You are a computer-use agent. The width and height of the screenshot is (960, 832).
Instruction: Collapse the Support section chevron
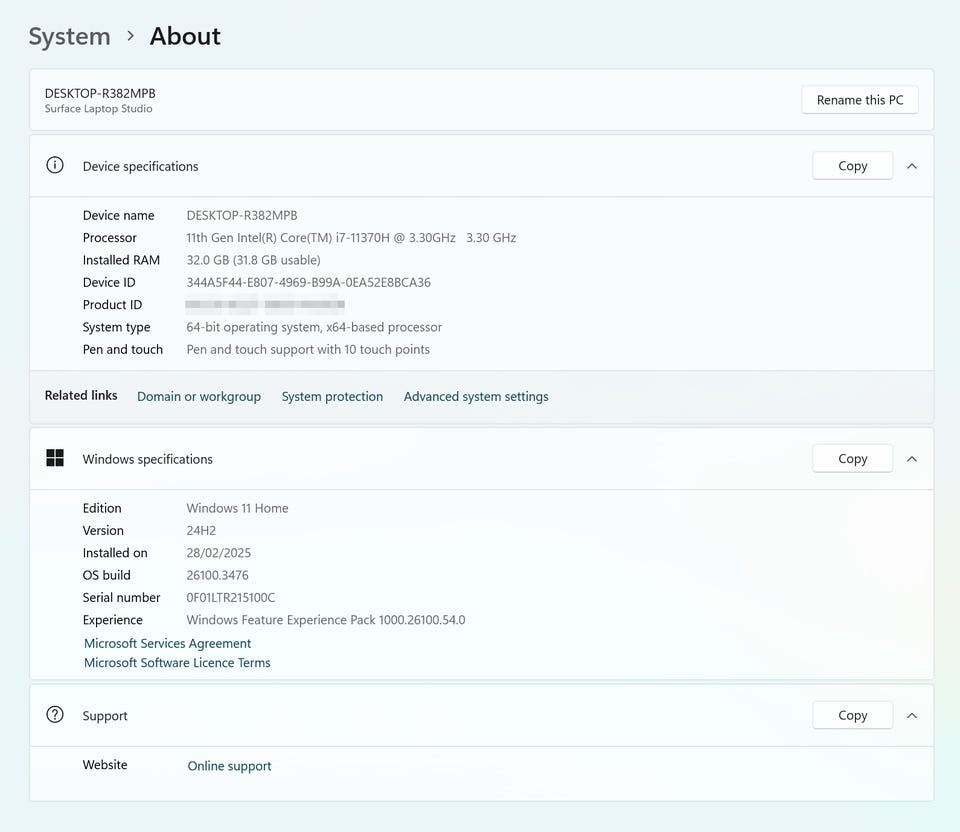click(911, 715)
